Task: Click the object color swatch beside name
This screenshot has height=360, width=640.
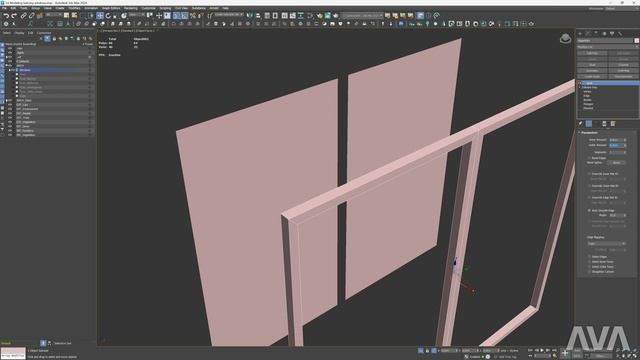Action: pos(636,40)
